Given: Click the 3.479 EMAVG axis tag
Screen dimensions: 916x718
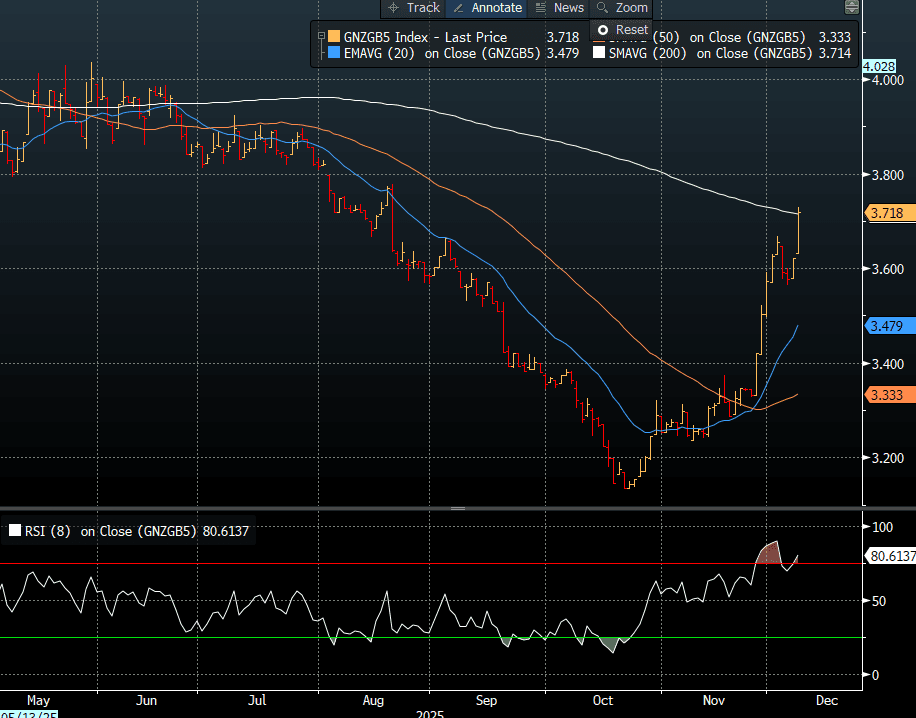Looking at the screenshot, I should [x=888, y=326].
